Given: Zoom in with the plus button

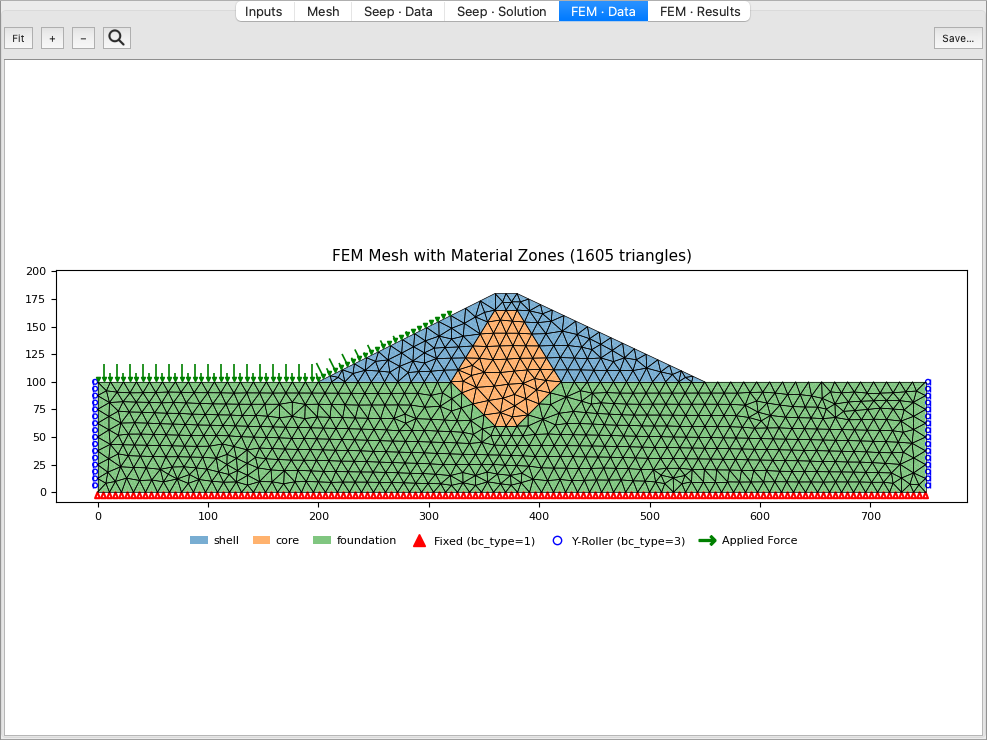Looking at the screenshot, I should point(52,38).
